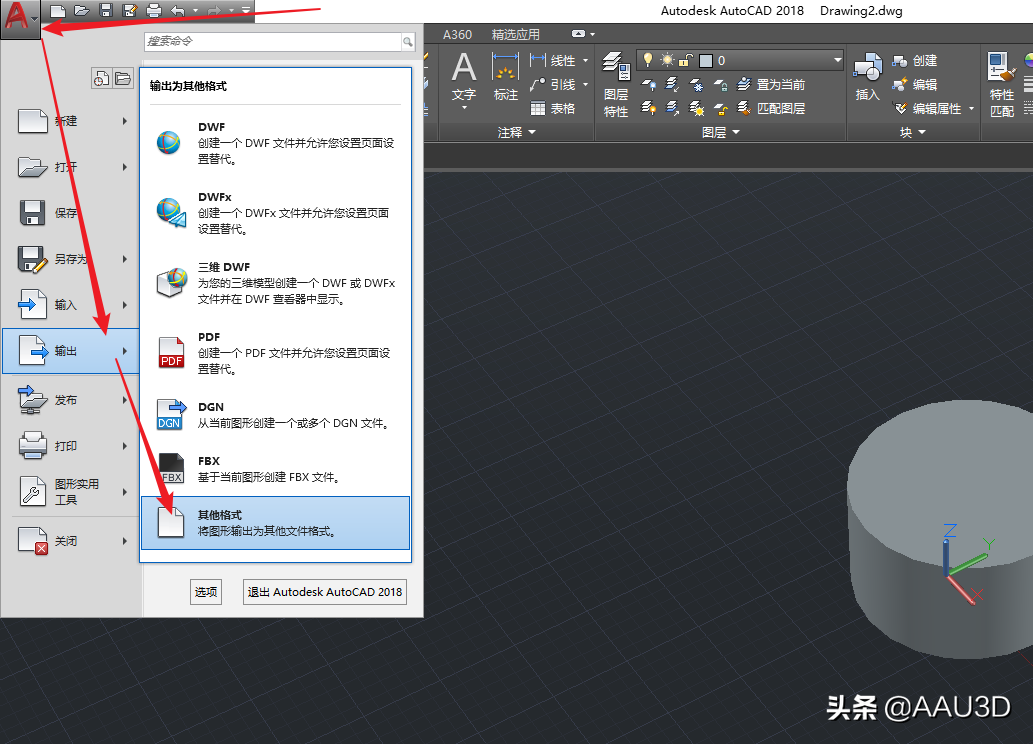Click the Undo arrow icon

click(178, 11)
